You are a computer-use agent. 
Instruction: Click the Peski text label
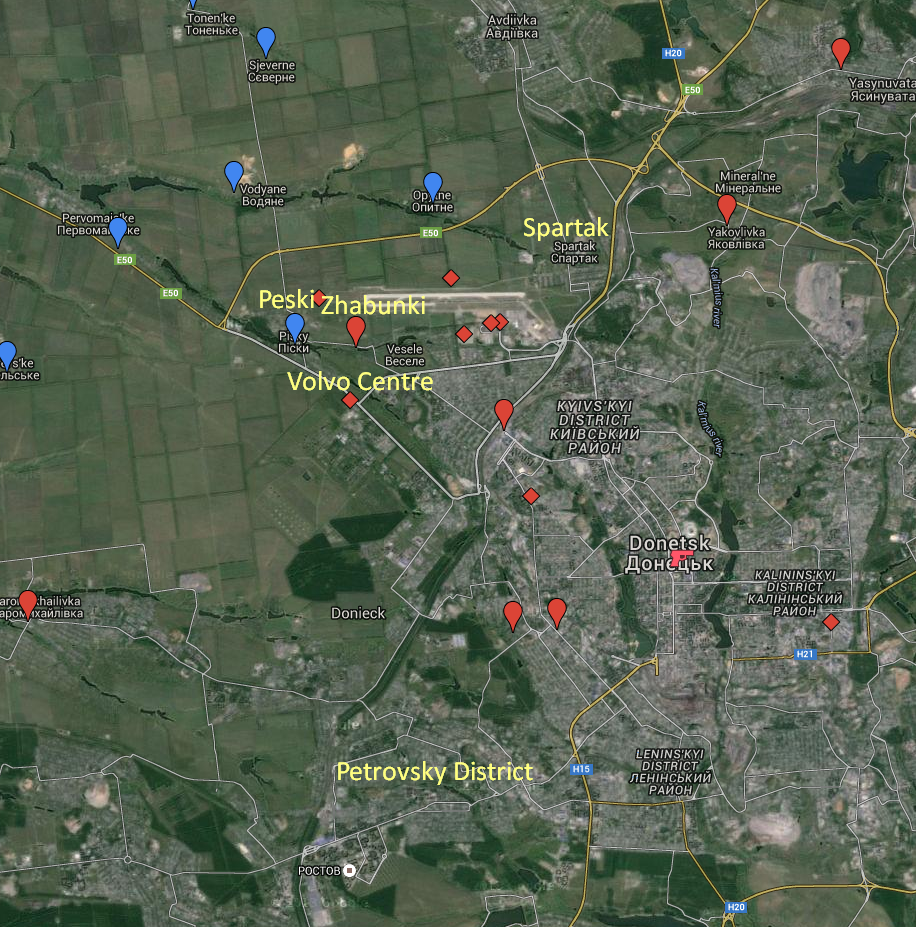[x=289, y=297]
